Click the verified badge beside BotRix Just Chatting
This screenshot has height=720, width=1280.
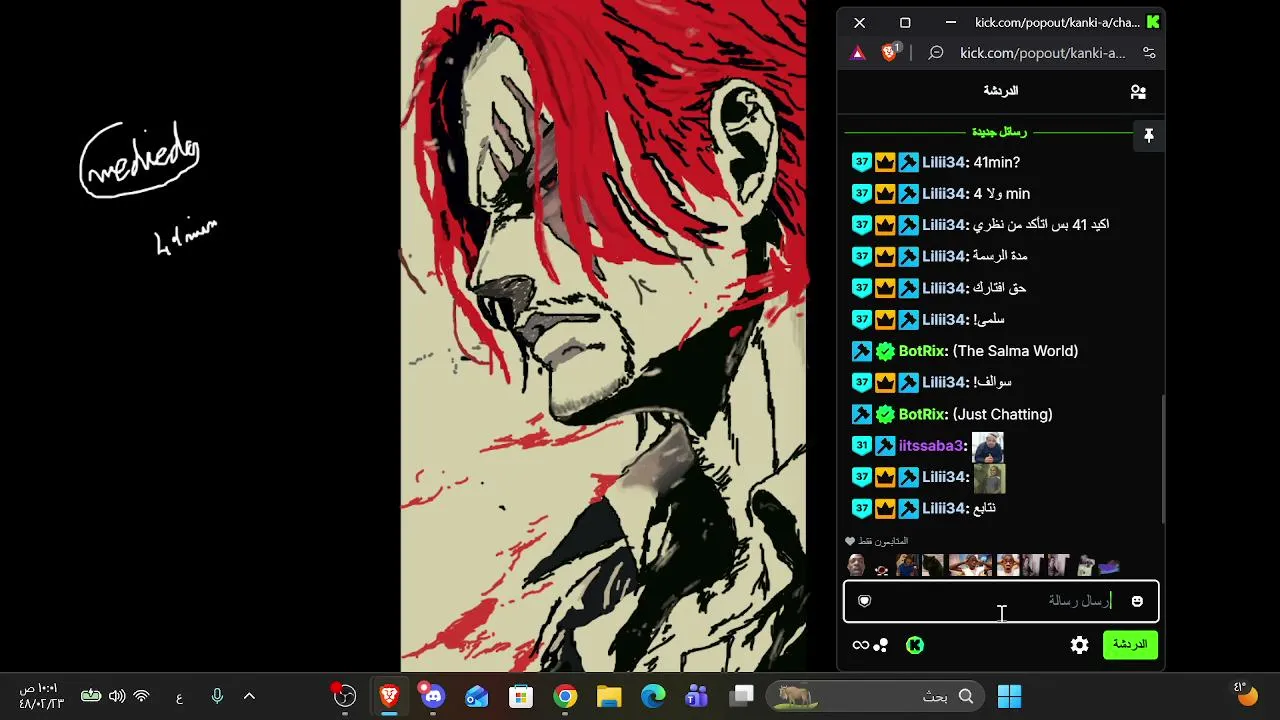point(885,414)
